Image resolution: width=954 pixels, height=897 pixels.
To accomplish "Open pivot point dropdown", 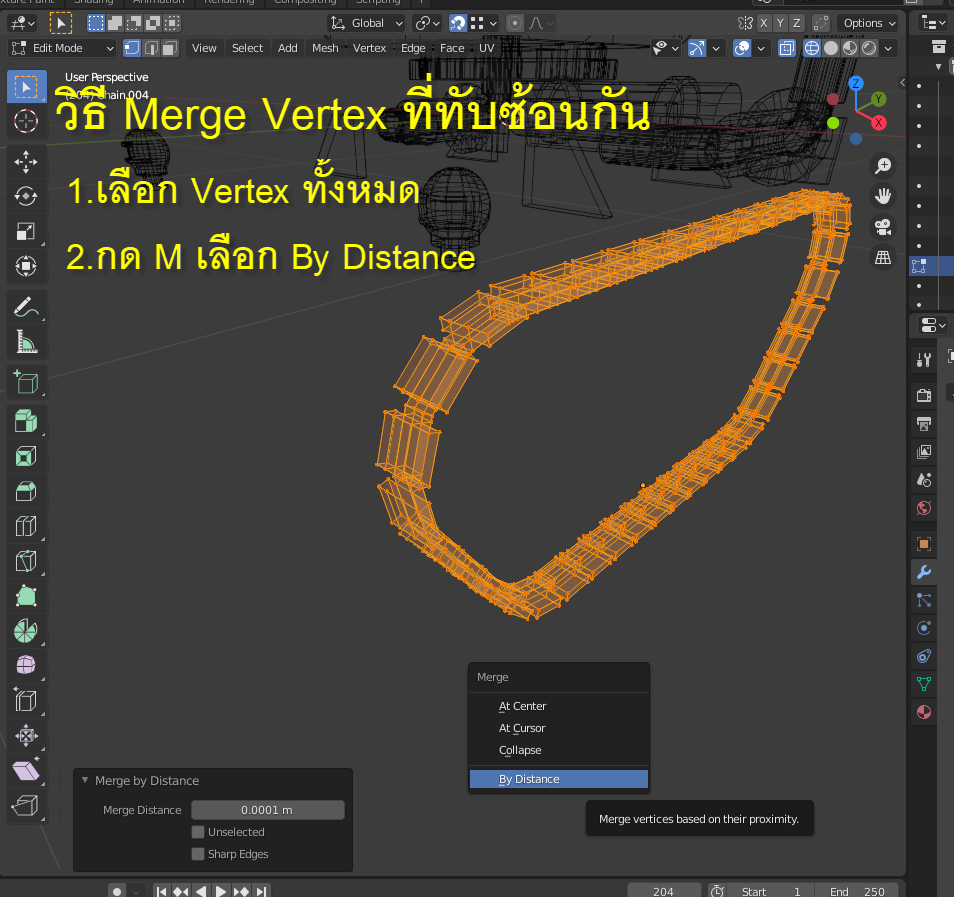I will pyautogui.click(x=427, y=23).
